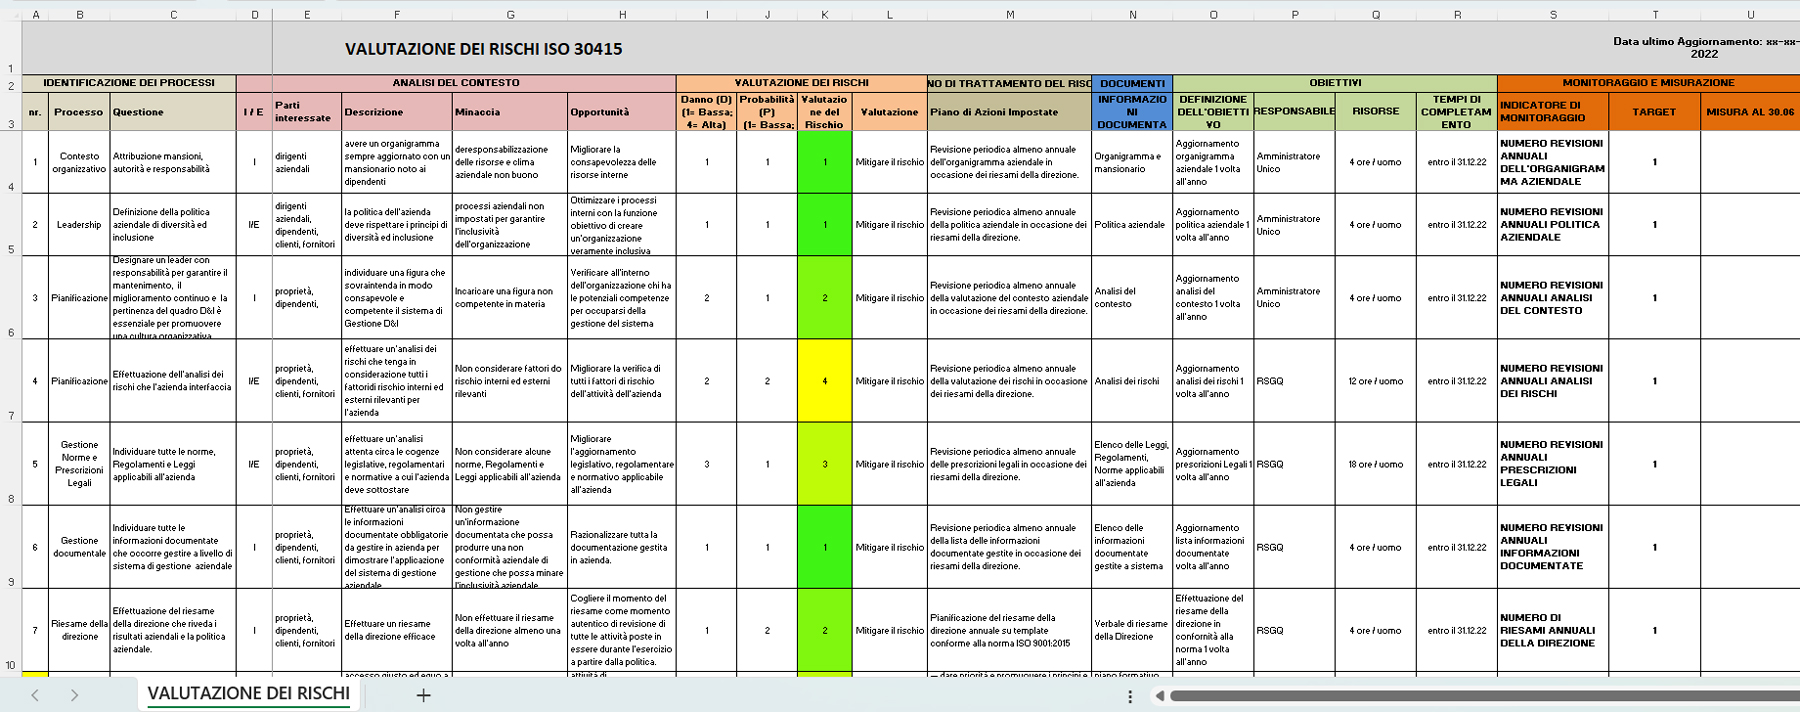
Task: Click the title cell VALUTAZIONE DEI RISCHI ISO 30415
Action: (x=483, y=49)
